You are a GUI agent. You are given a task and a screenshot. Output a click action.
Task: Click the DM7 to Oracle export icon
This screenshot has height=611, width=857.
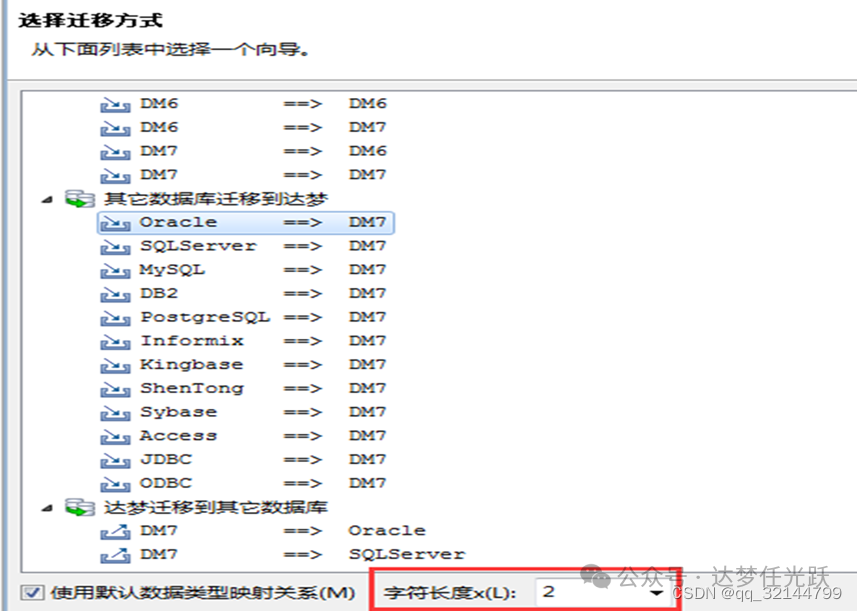click(115, 531)
